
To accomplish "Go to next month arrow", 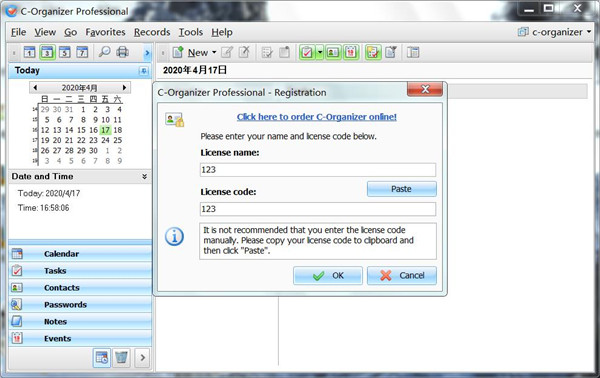I will point(124,88).
